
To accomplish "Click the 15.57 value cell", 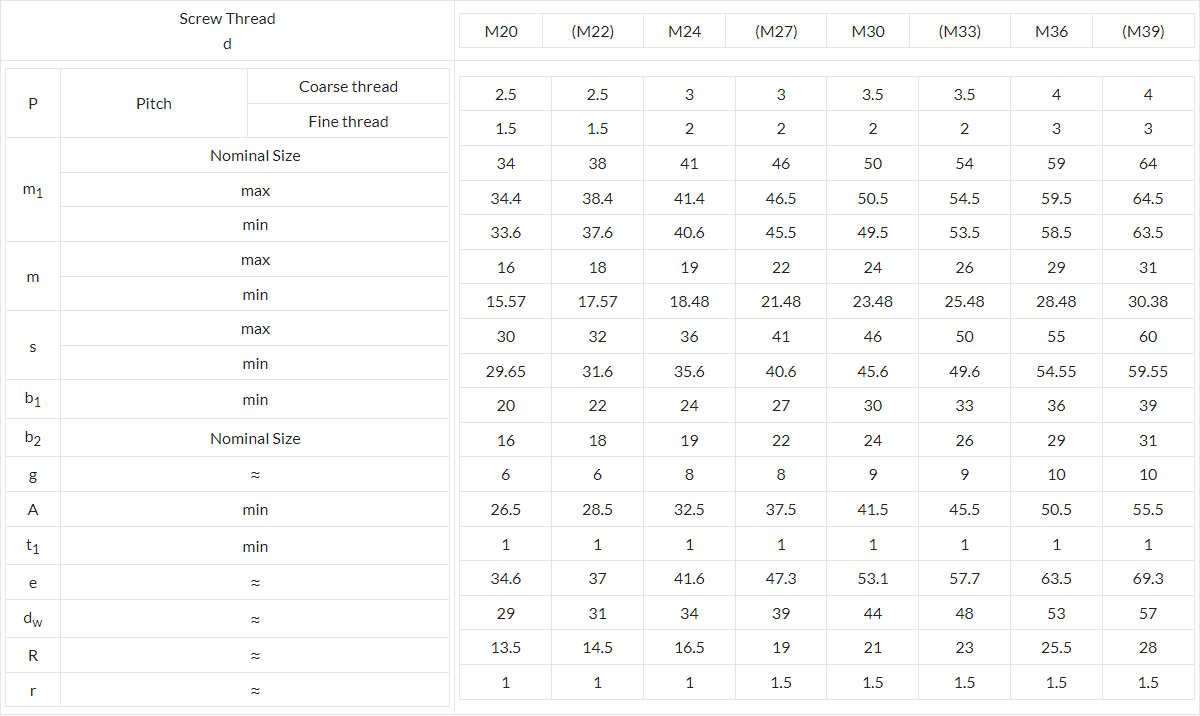I will pos(506,301).
